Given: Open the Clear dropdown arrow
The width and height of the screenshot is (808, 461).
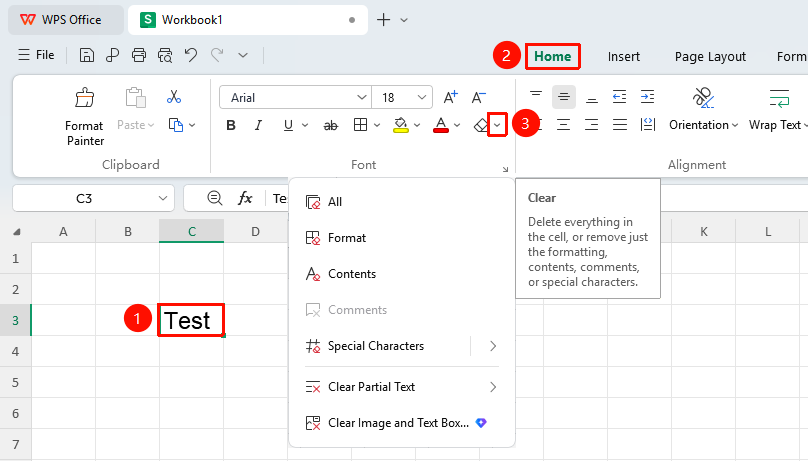Looking at the screenshot, I should click(x=497, y=125).
